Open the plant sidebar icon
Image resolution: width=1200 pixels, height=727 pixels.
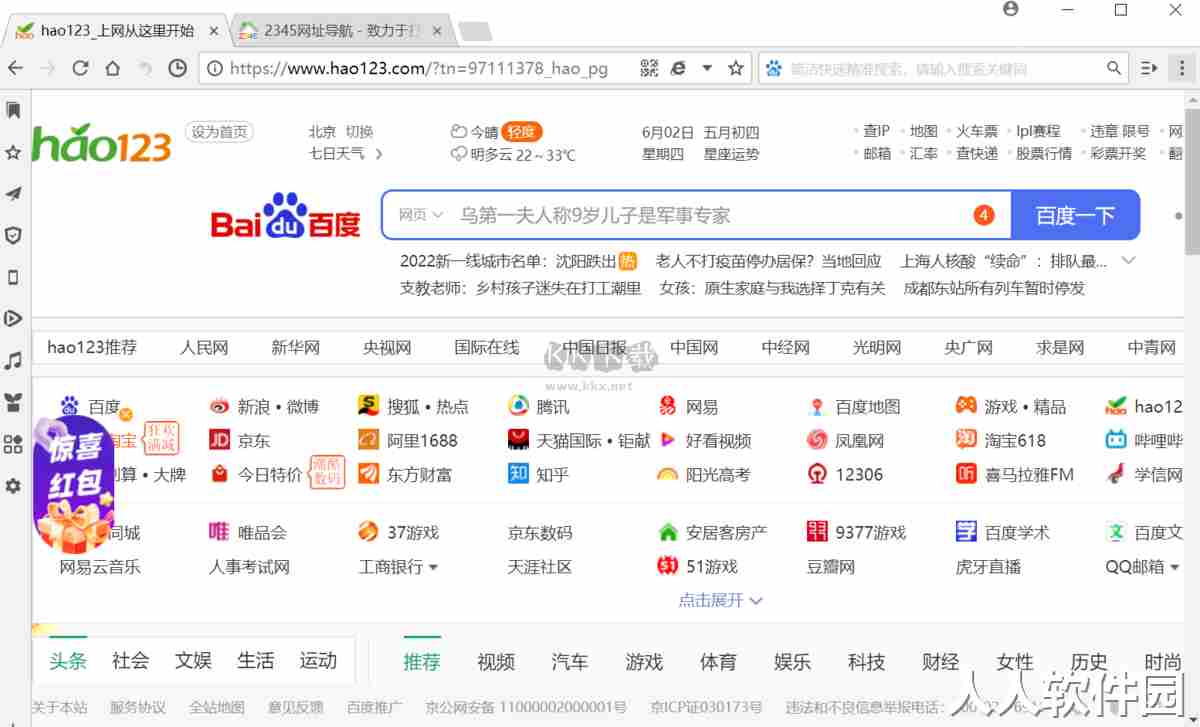point(13,402)
